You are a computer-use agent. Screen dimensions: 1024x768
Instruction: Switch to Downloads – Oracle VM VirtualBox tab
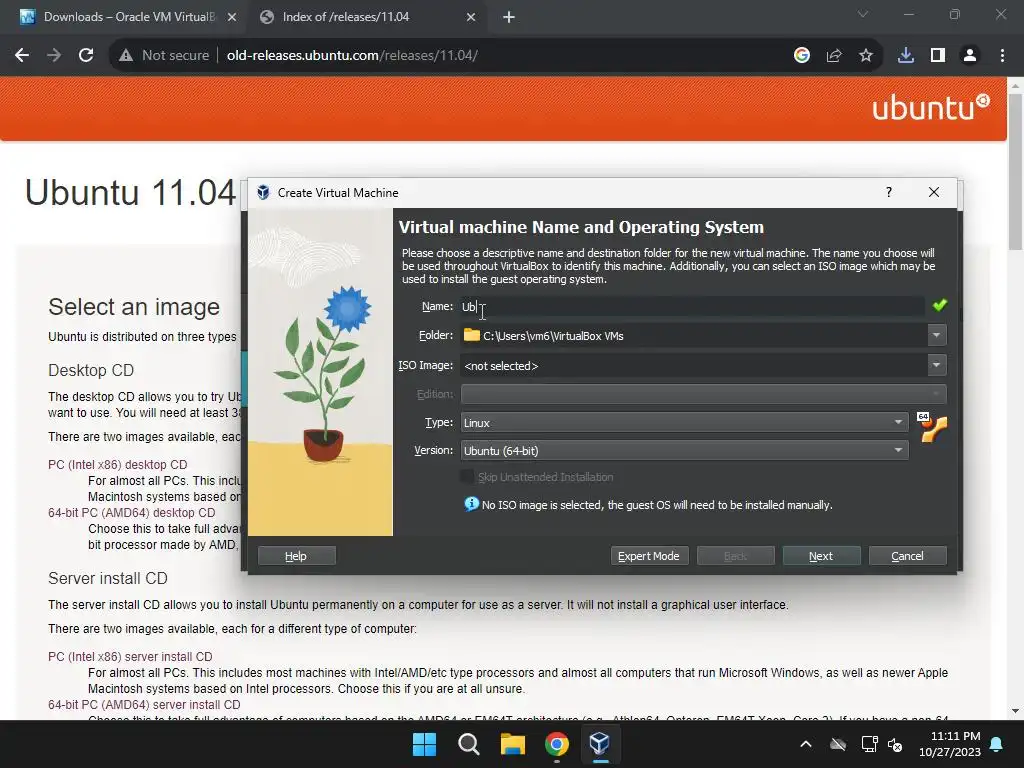coord(129,17)
